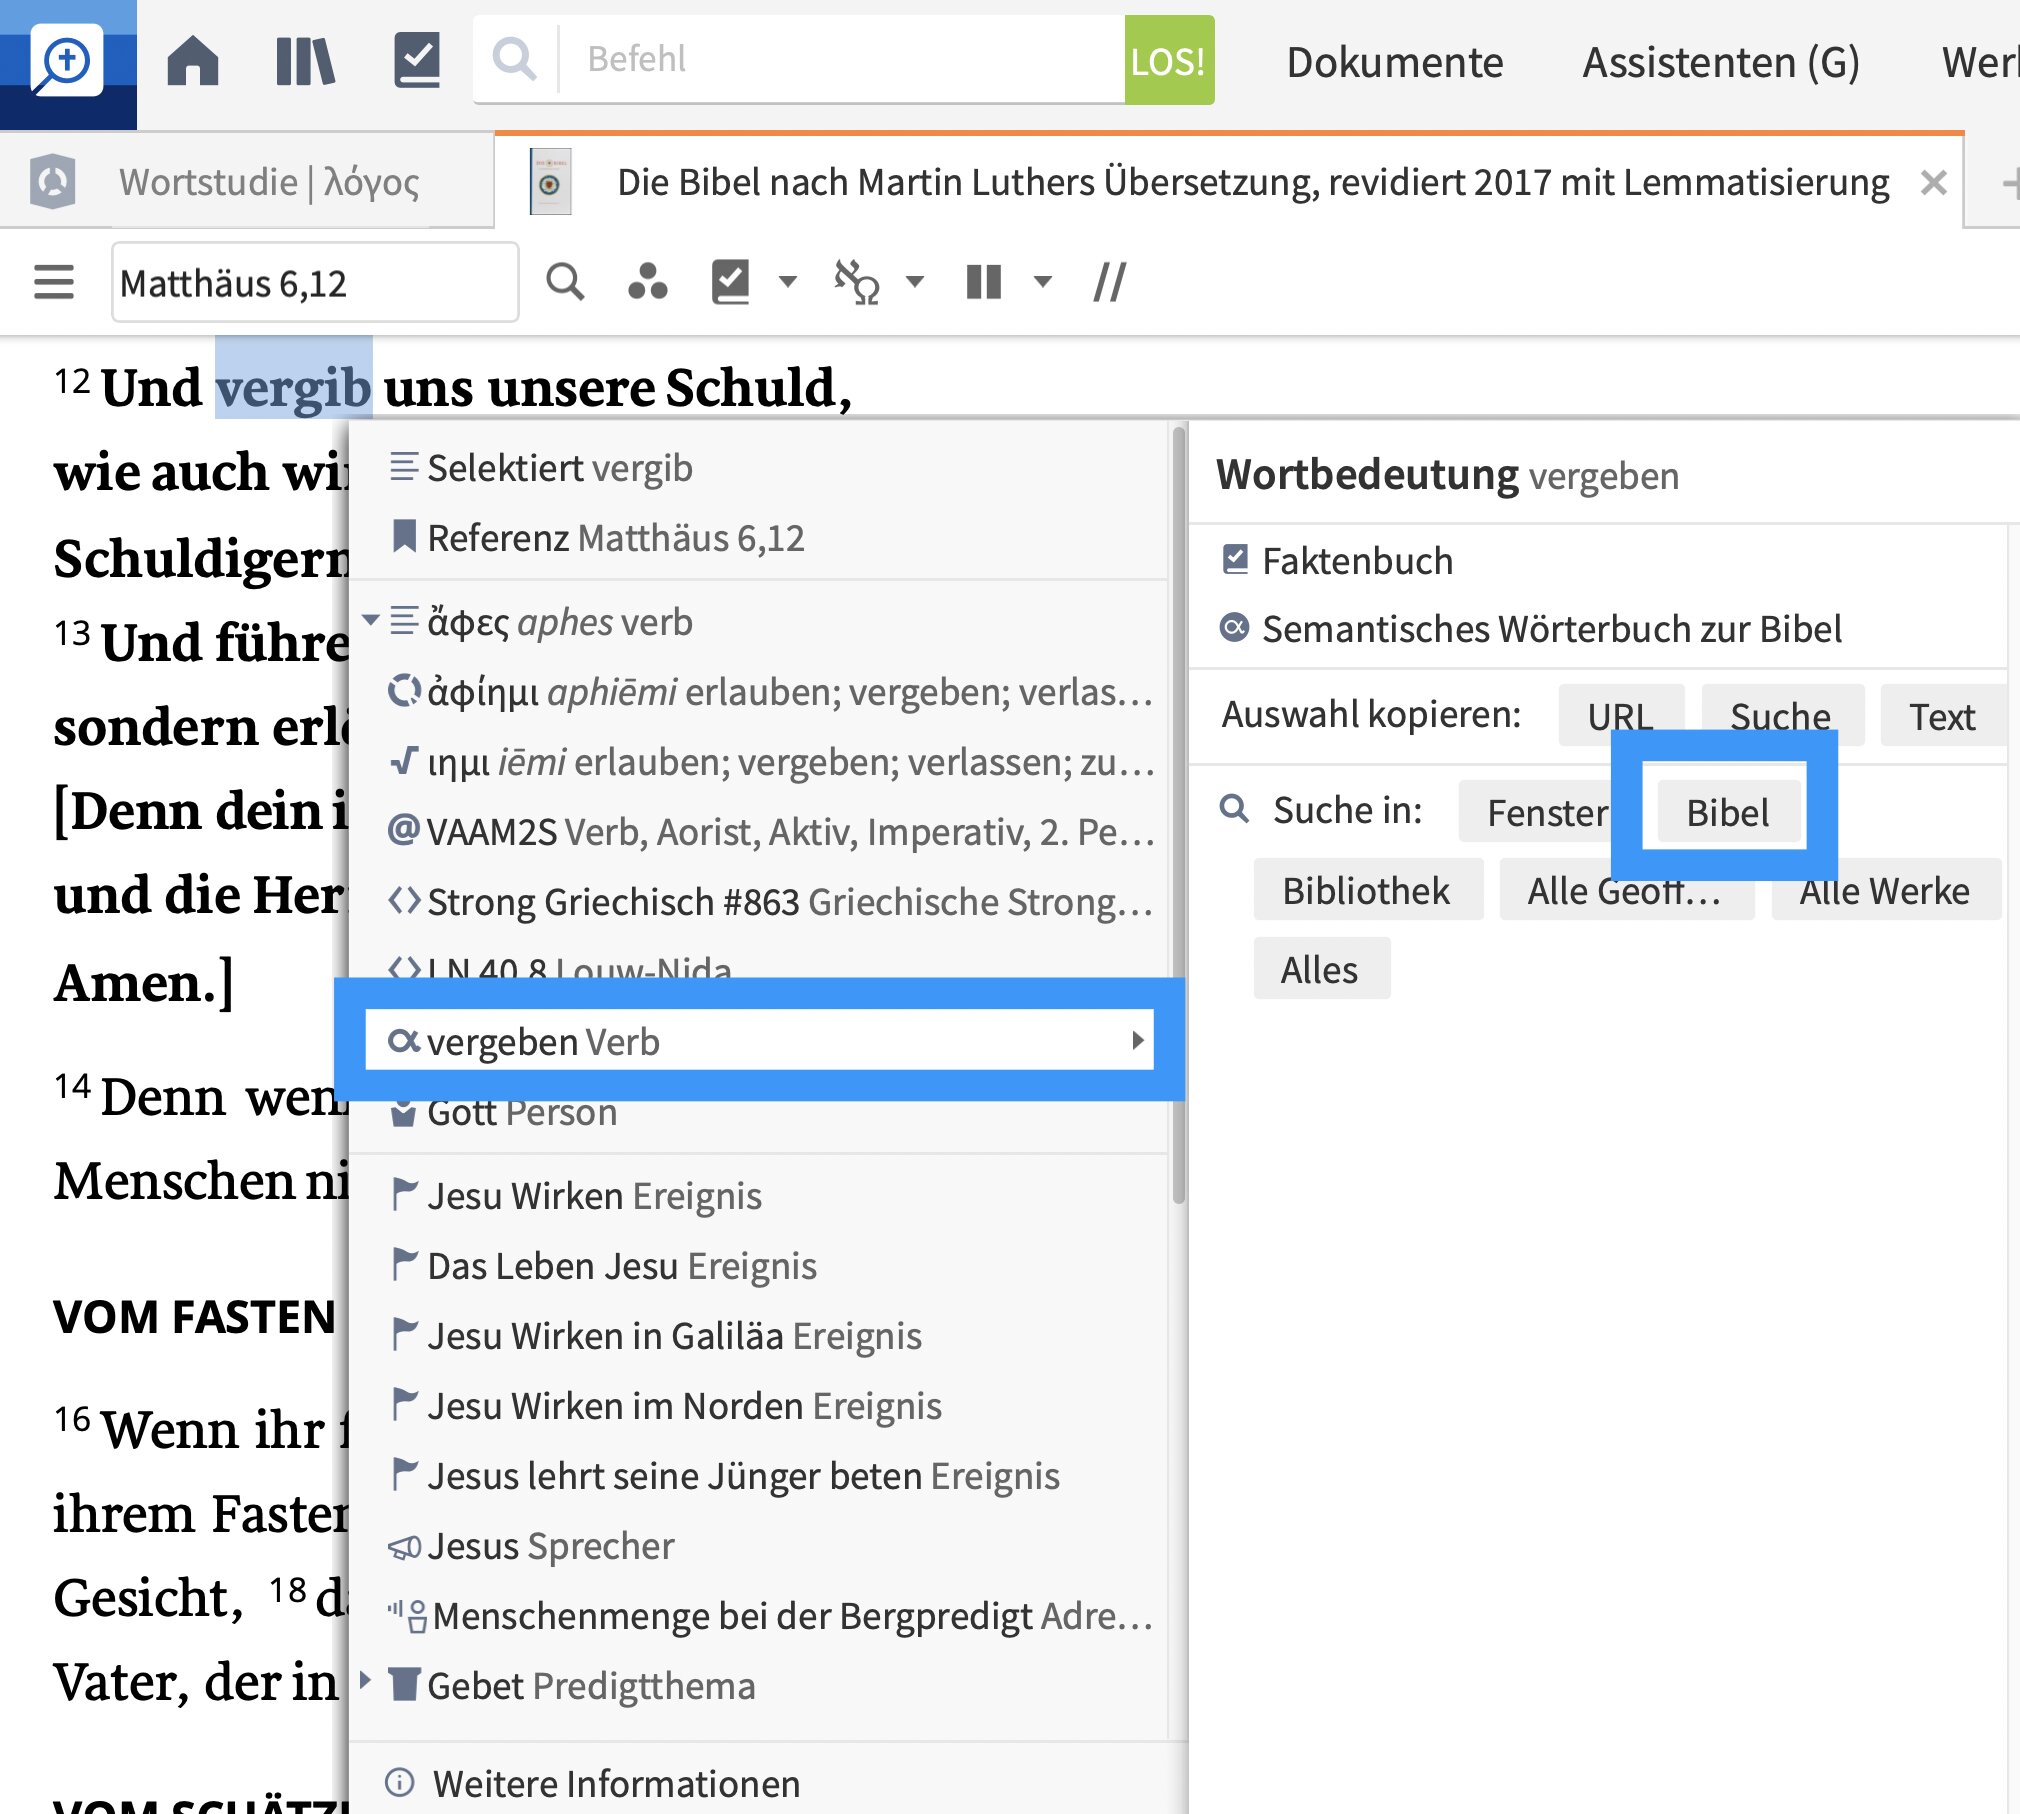Viewport: 2020px width, 1814px height.
Task: Open the documents checklist icon in top bar
Action: coord(417,60)
